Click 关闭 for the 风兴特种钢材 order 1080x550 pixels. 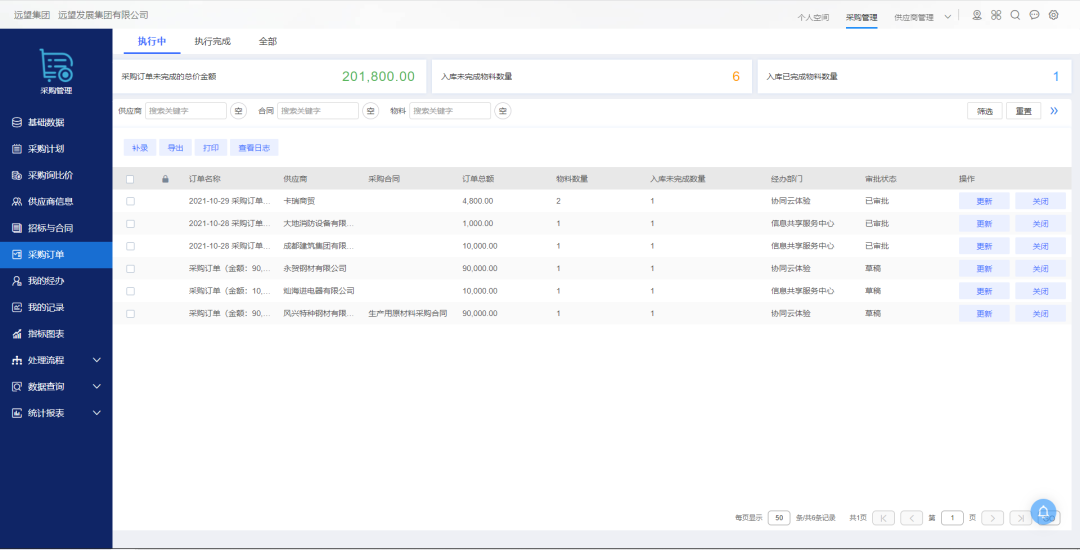[x=1040, y=313]
